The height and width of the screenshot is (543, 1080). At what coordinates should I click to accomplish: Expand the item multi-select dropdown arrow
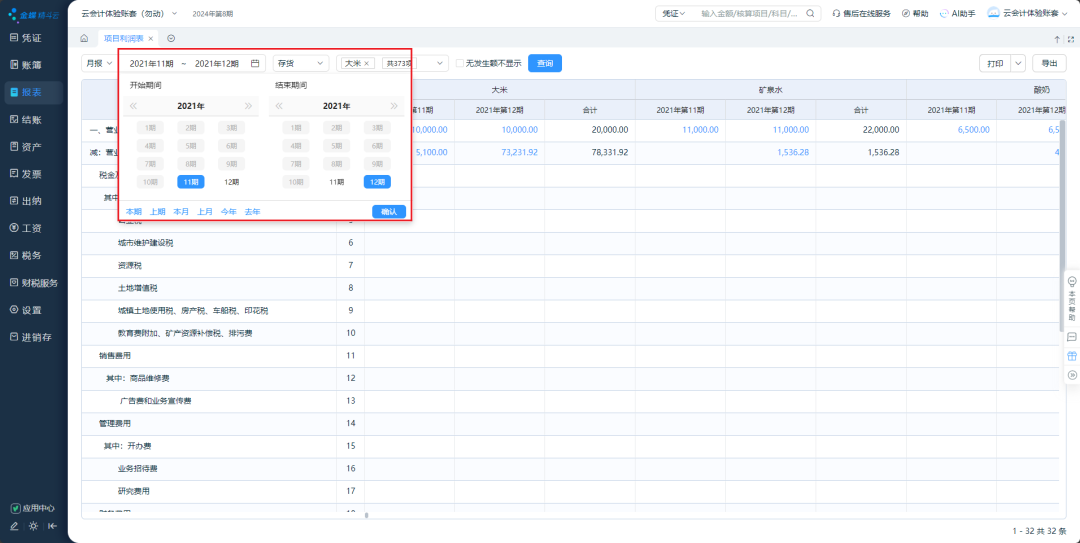coord(440,63)
